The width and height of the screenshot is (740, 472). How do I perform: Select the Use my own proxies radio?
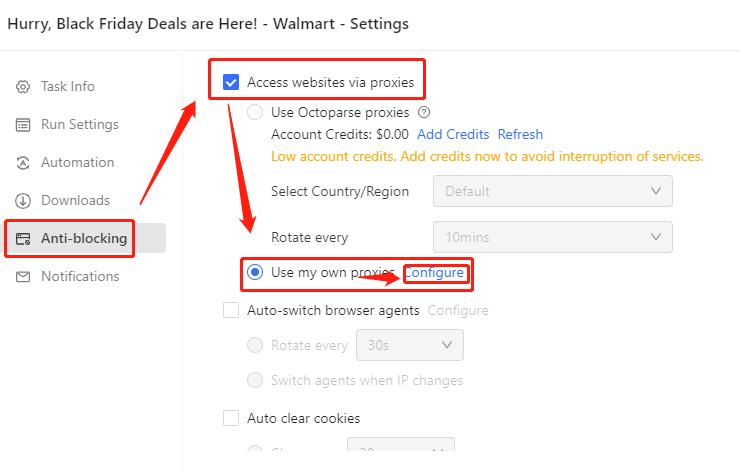255,273
